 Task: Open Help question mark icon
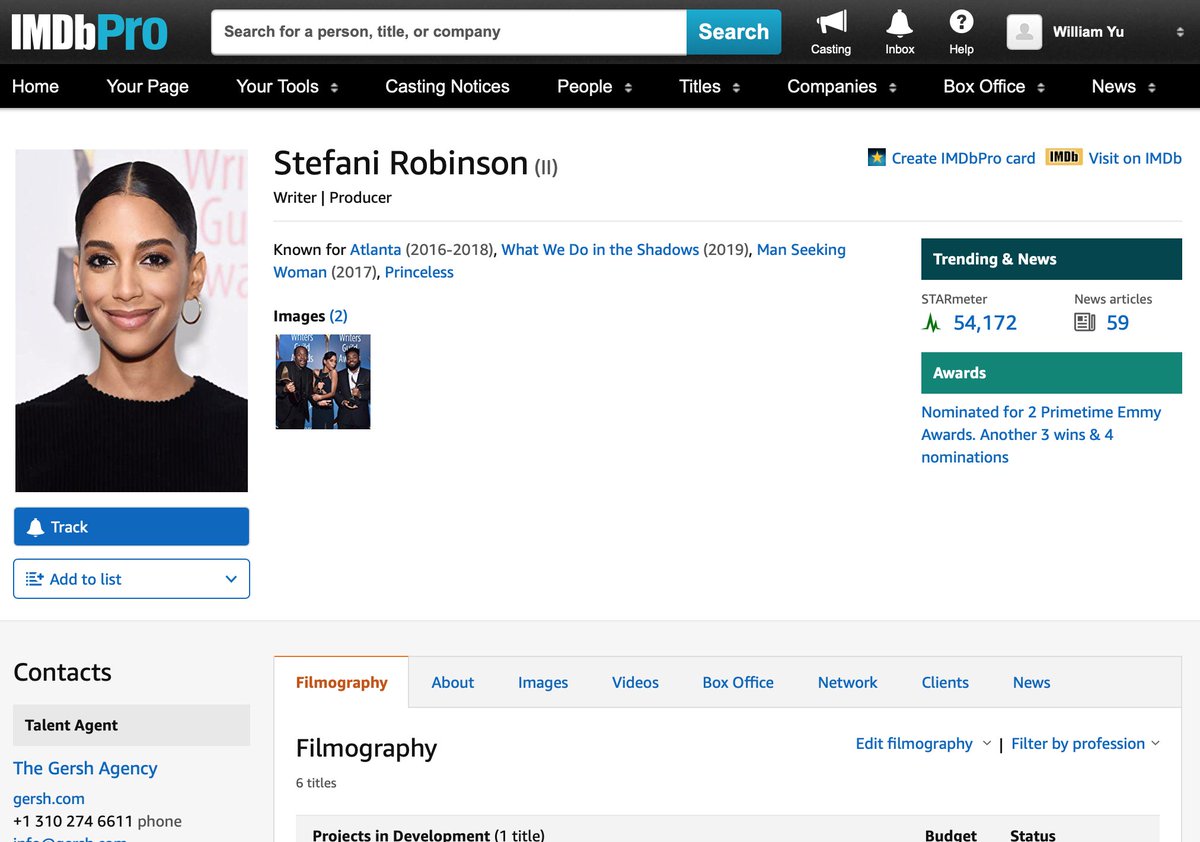(961, 22)
